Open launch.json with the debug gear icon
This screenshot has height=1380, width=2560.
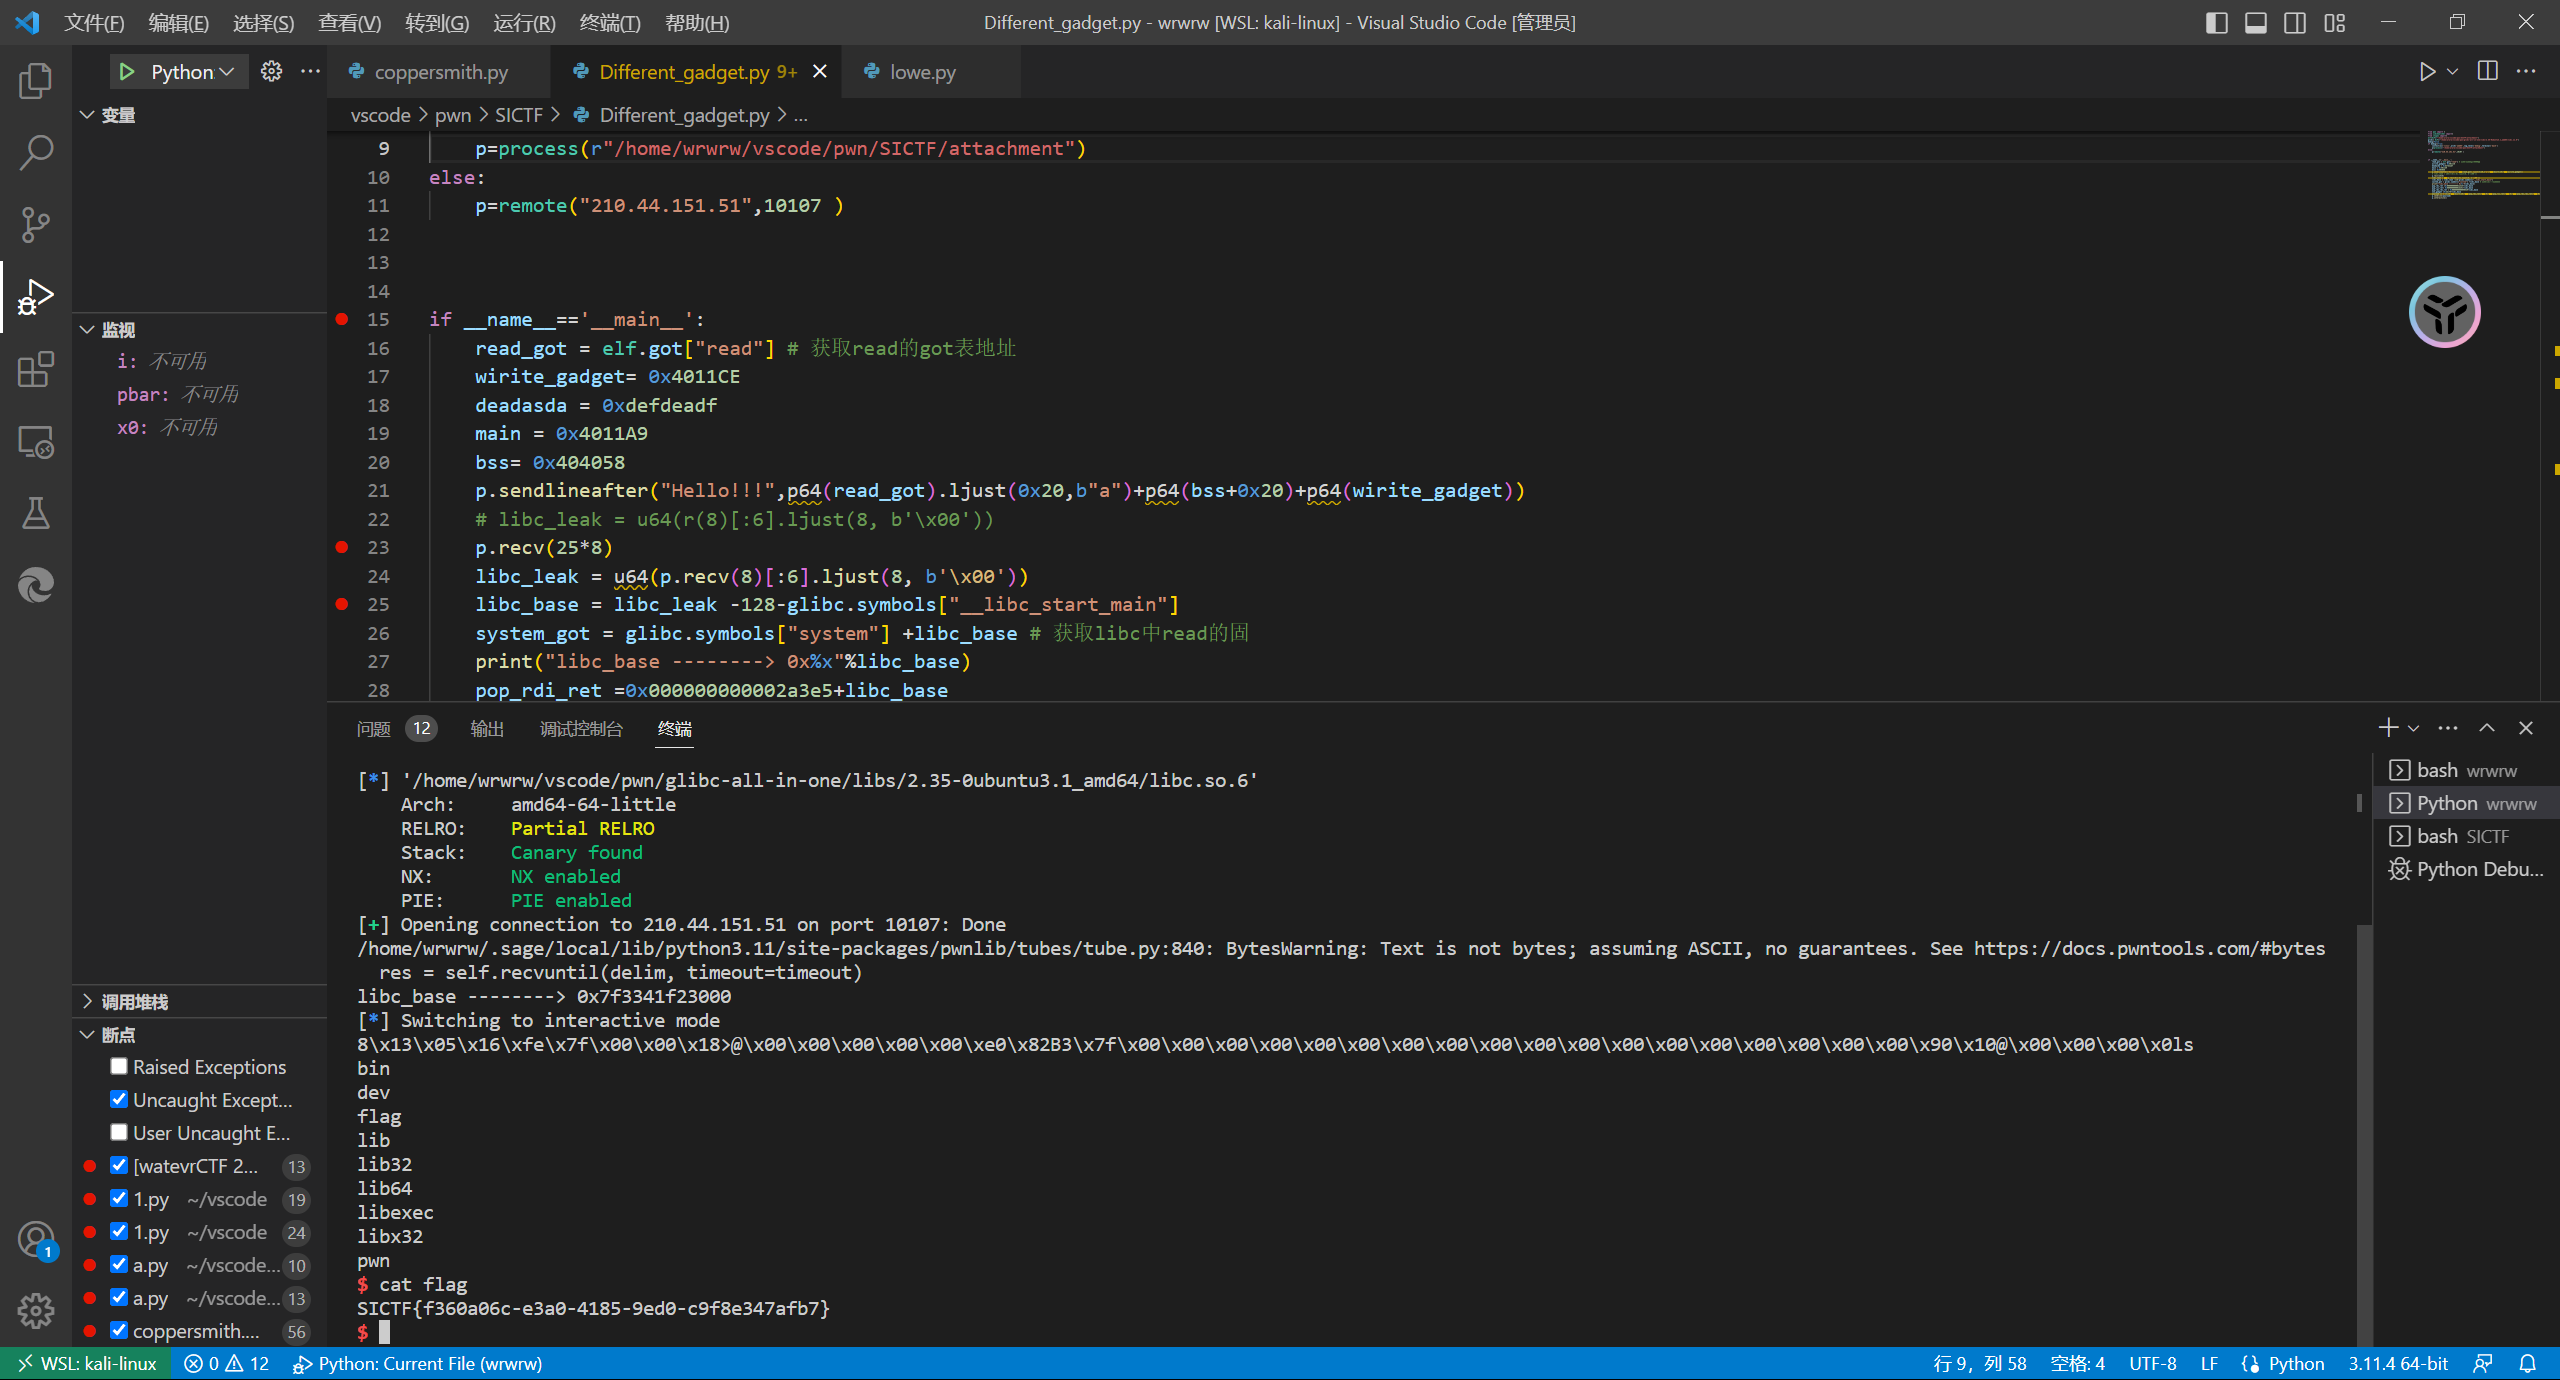click(x=271, y=72)
